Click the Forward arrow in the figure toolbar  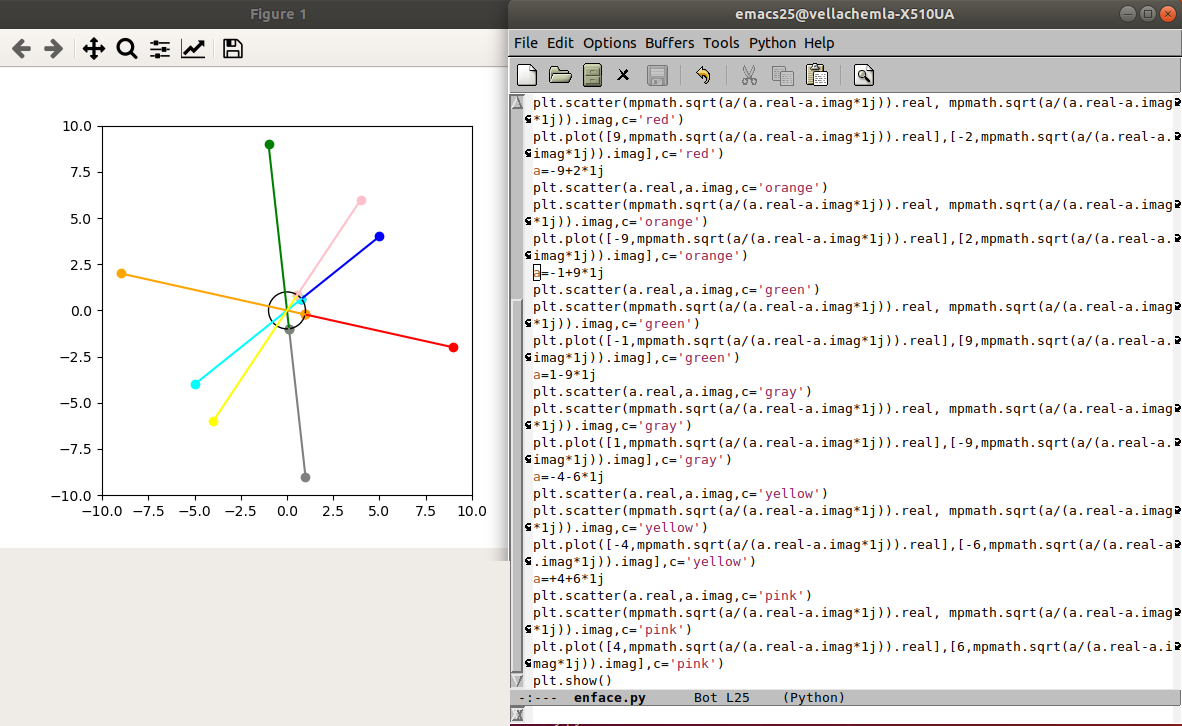tap(54, 49)
